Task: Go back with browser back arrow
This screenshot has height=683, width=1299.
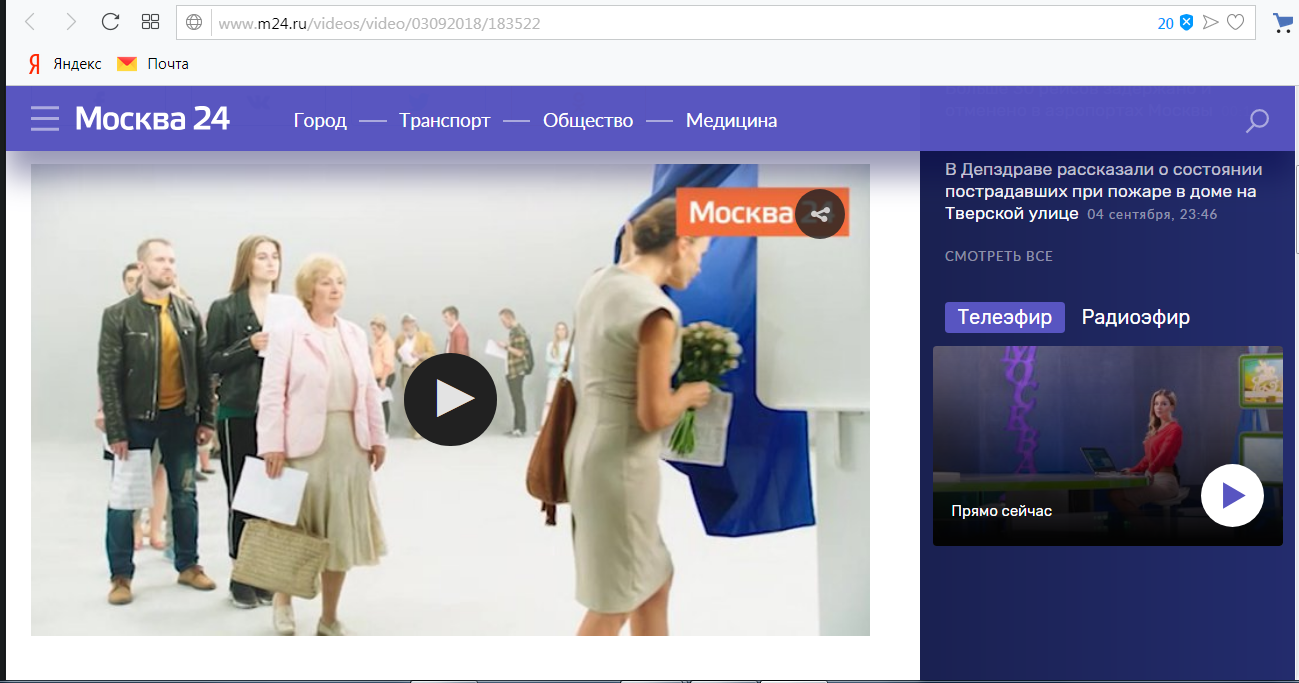Action: pyautogui.click(x=31, y=22)
